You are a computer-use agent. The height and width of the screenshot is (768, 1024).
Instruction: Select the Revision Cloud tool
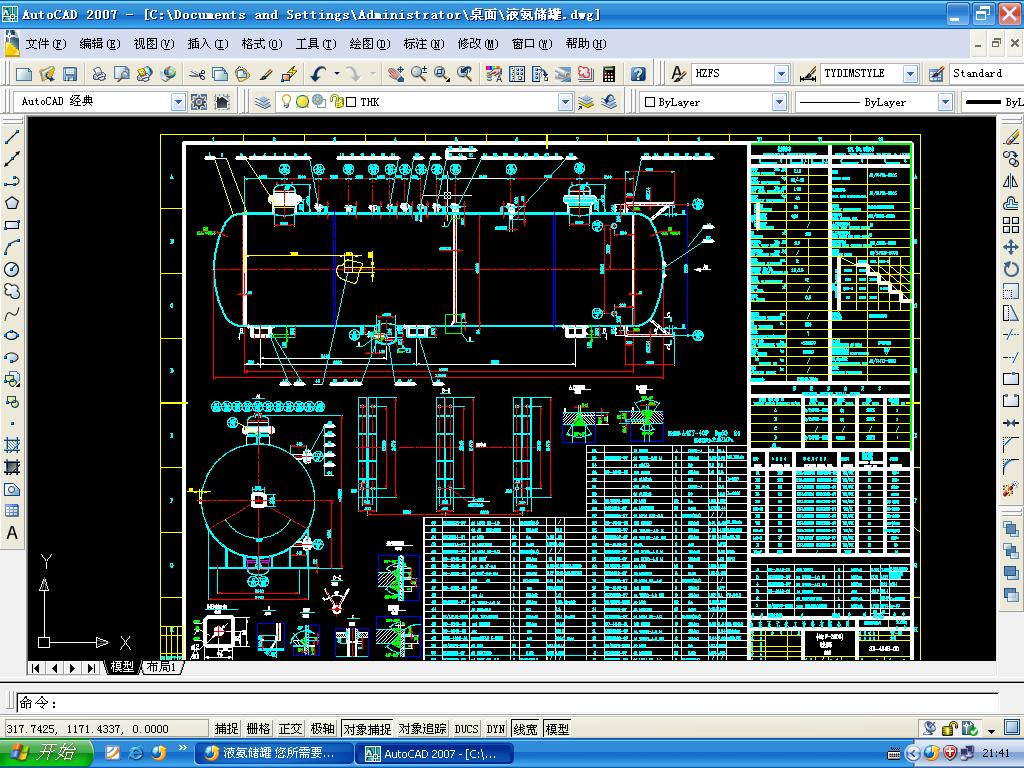12,291
